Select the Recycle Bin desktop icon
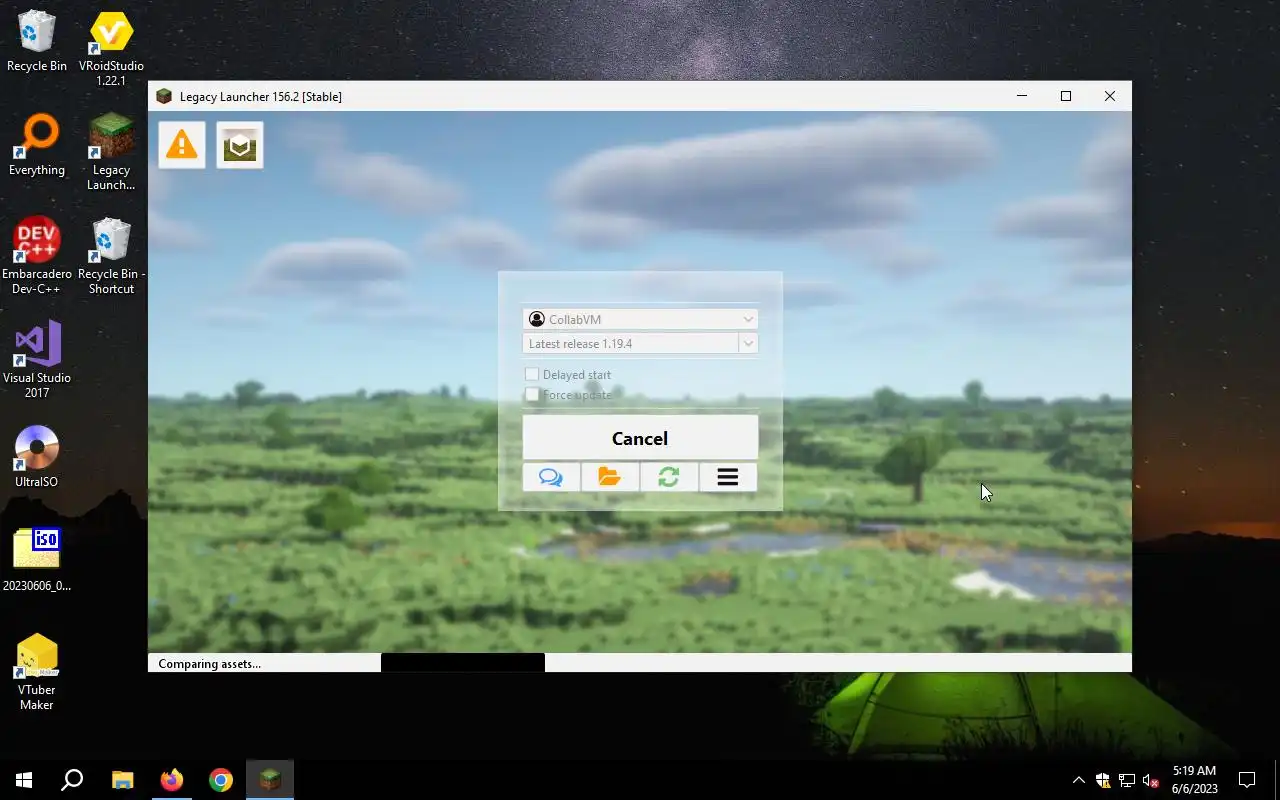1280x800 pixels. [37, 42]
